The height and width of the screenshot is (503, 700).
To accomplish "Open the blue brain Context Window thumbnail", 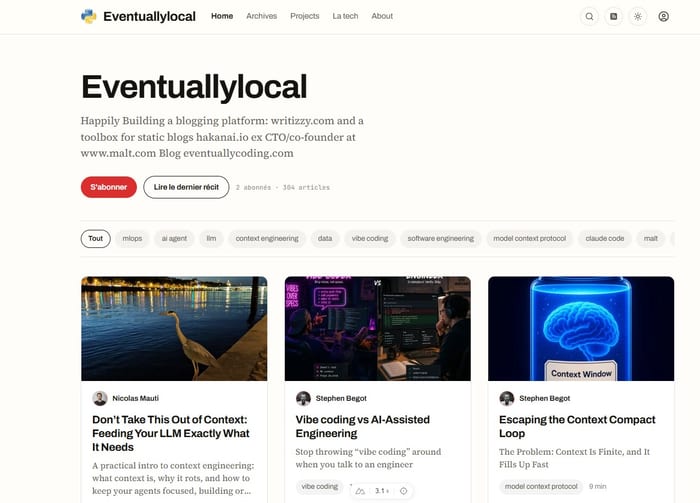I will point(581,328).
